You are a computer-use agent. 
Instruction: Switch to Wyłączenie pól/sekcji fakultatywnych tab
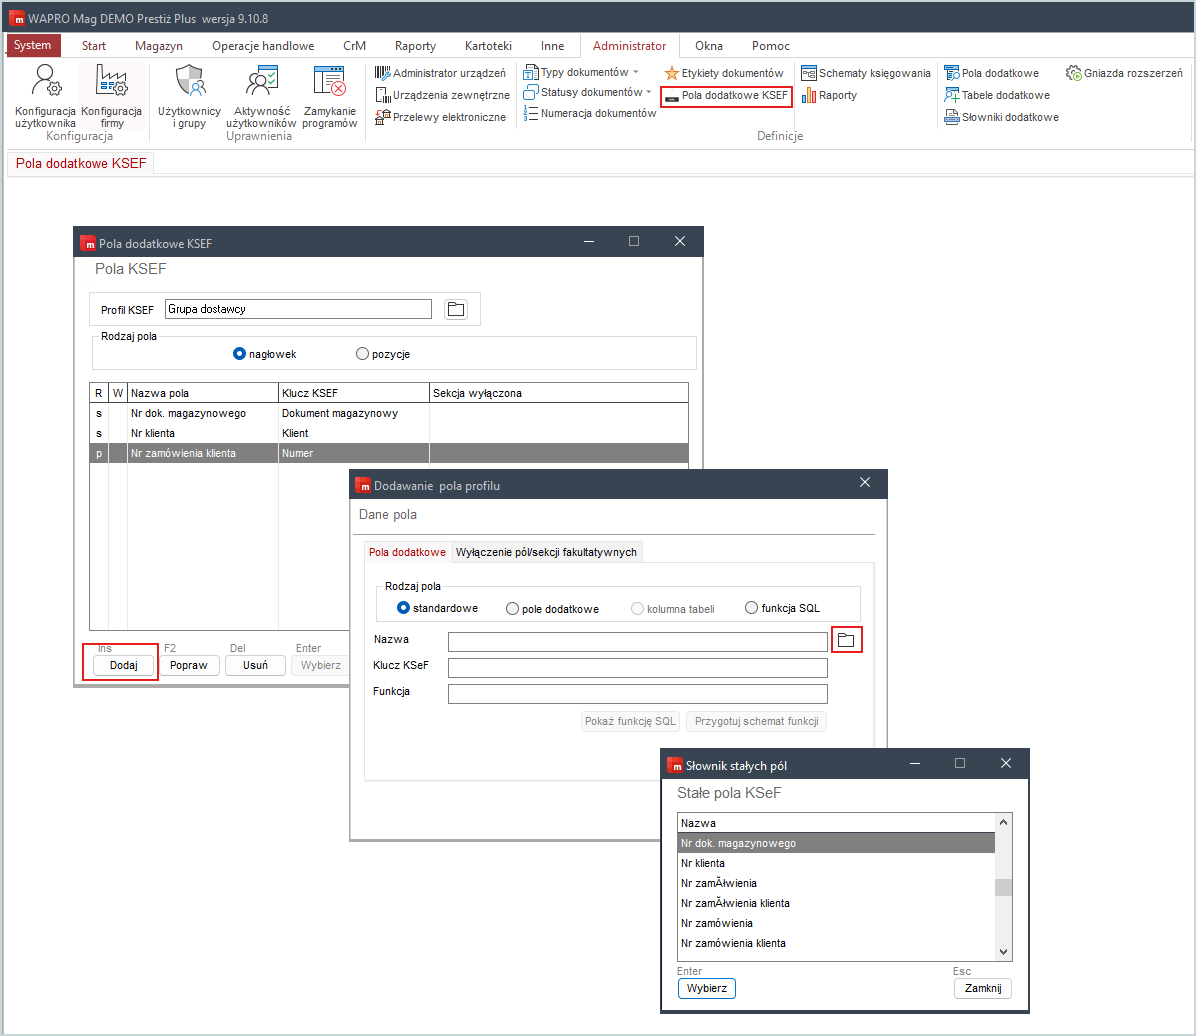tap(545, 552)
